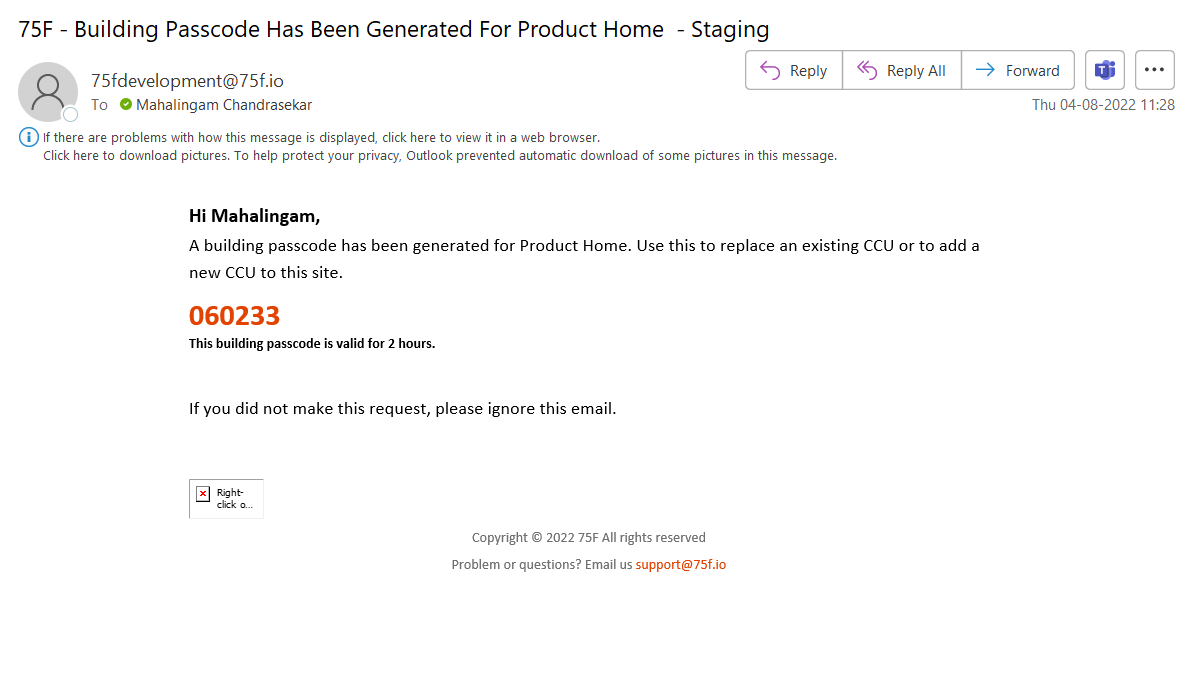1202x678 pixels.
Task: Open the support@75f.io email link
Action: click(x=681, y=564)
